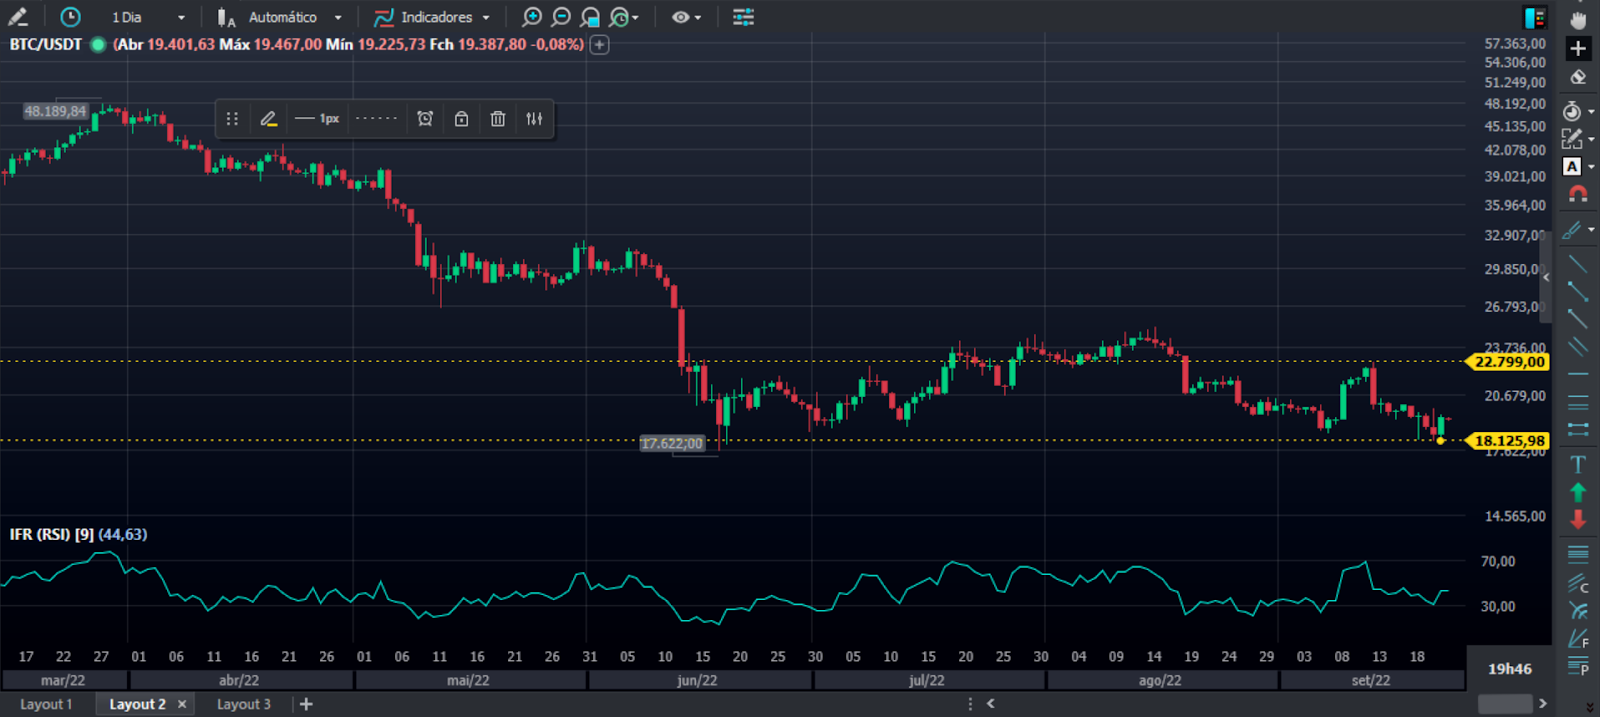Select the hand pan tool
The image size is (1600, 717).
[x=1578, y=20]
